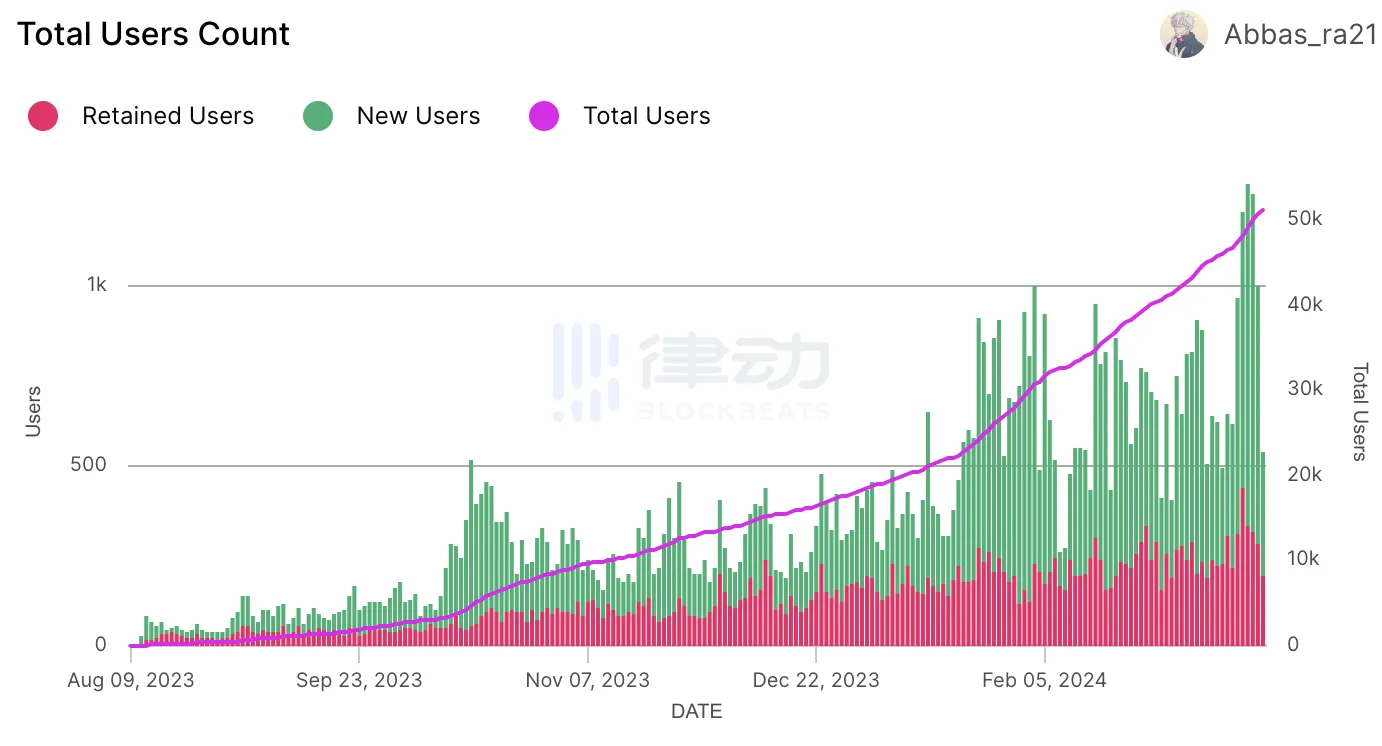This screenshot has width=1382, height=746.
Task: Toggle the New Users green legend dot
Action: pyautogui.click(x=318, y=116)
